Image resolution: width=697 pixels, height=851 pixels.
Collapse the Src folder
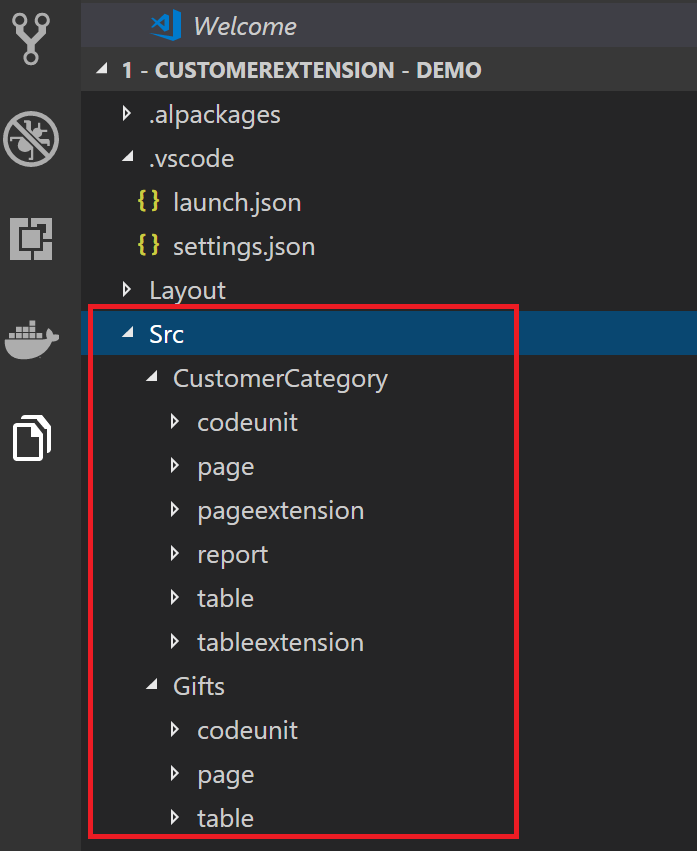(389, 334)
